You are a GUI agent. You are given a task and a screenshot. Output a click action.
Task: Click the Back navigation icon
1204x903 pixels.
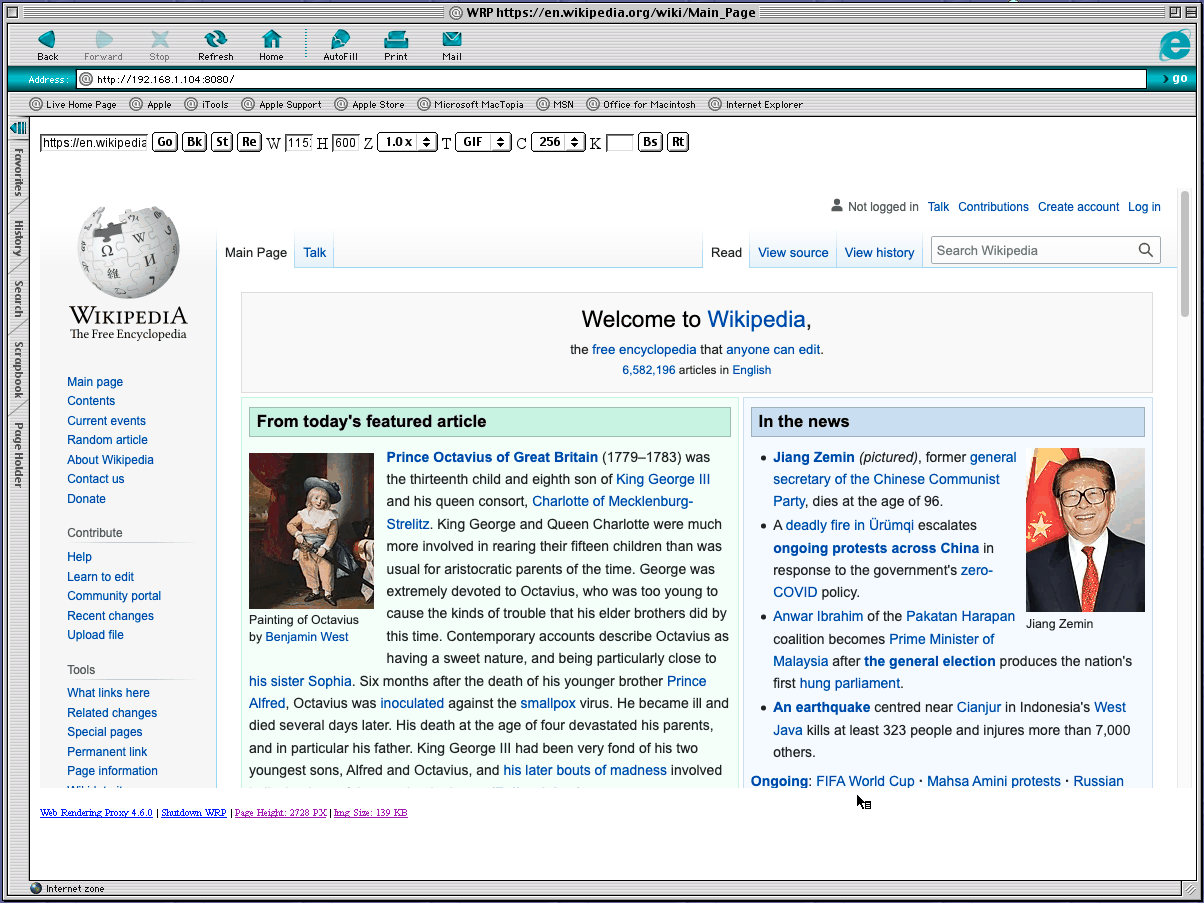tap(46, 38)
